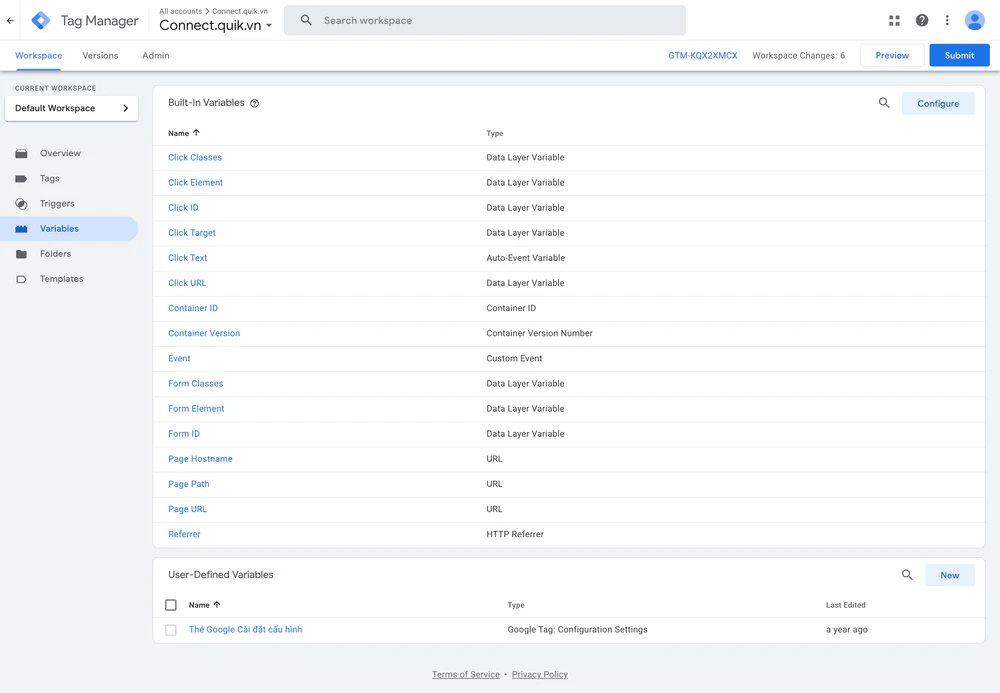1000x693 pixels.
Task: Open the Page Path variable
Action: point(189,484)
